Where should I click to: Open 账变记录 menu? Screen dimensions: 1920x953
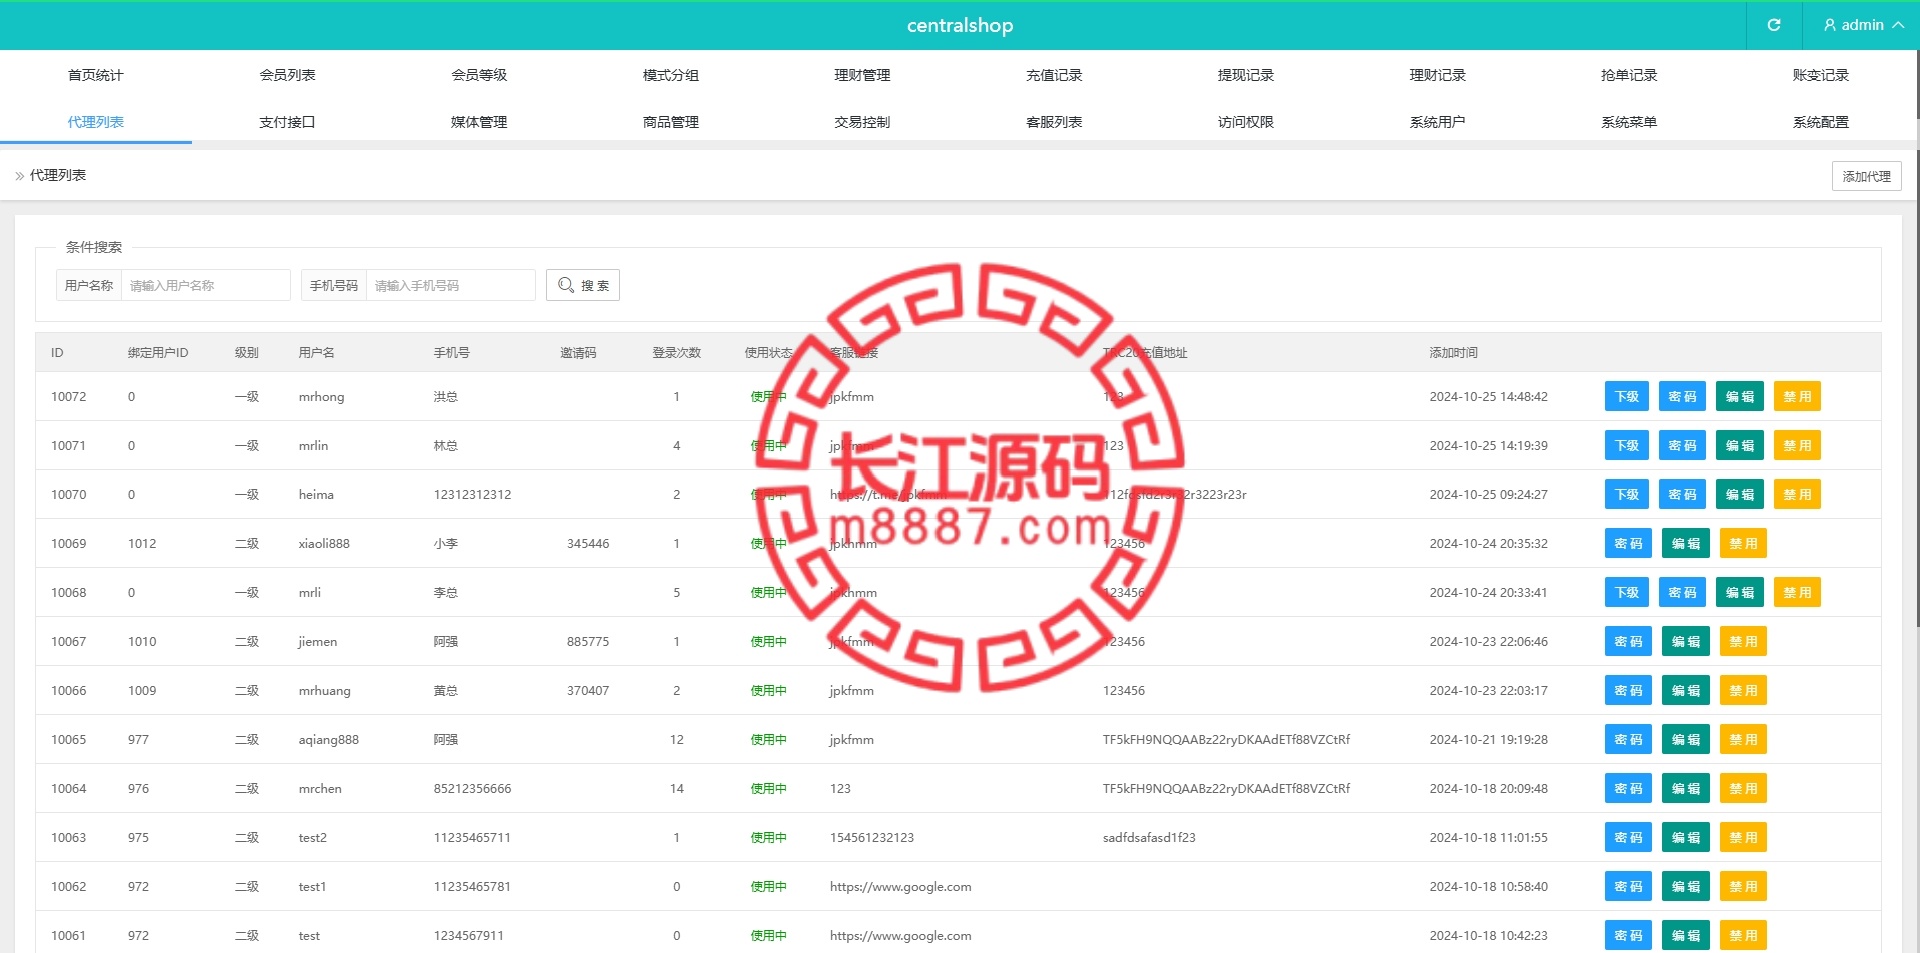[1821, 75]
